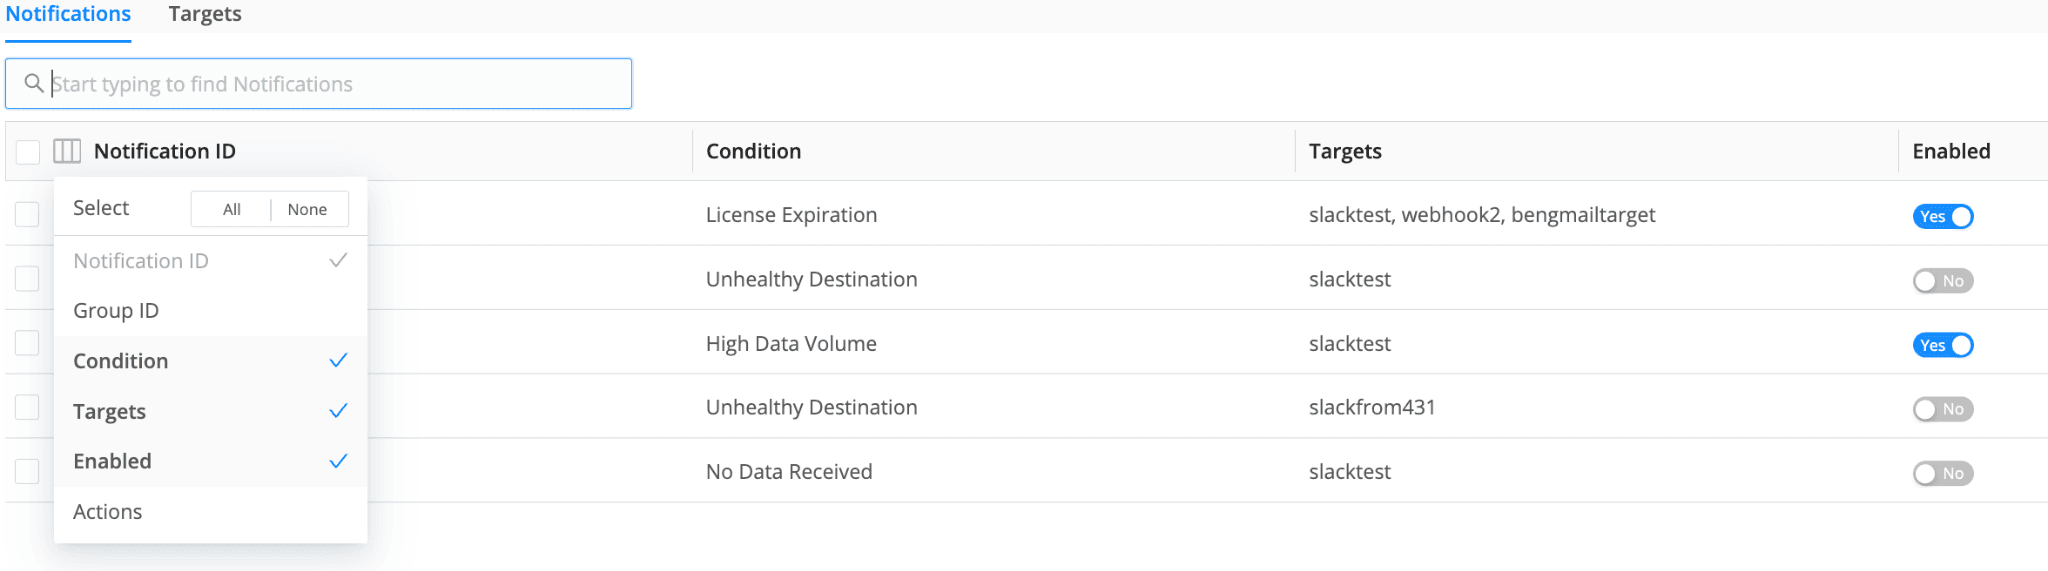
Task: Click the Enabled column checkmark icon
Action: pos(338,461)
